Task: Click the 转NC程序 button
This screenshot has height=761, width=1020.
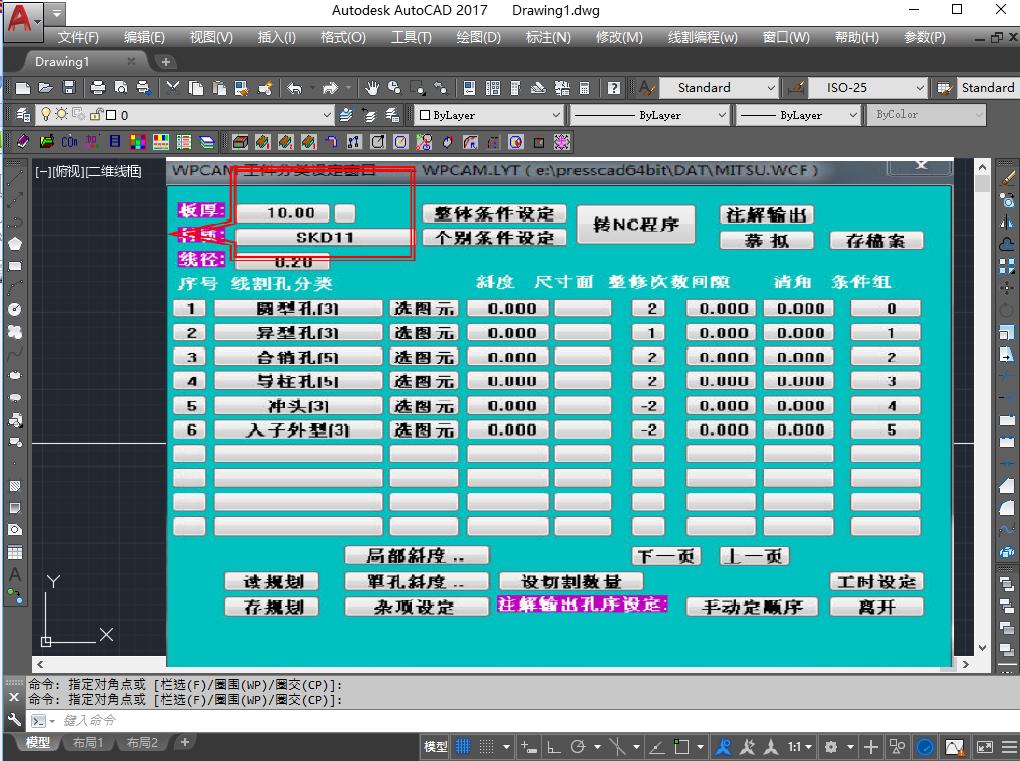Action: tap(636, 224)
